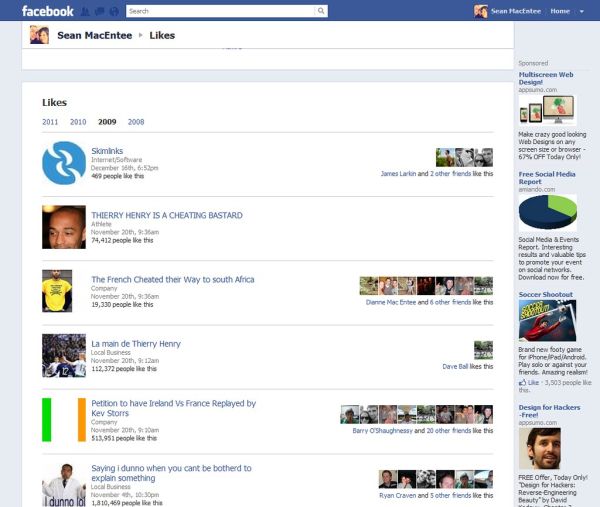Click the Sponsored label
The image size is (600, 507).
[533, 63]
